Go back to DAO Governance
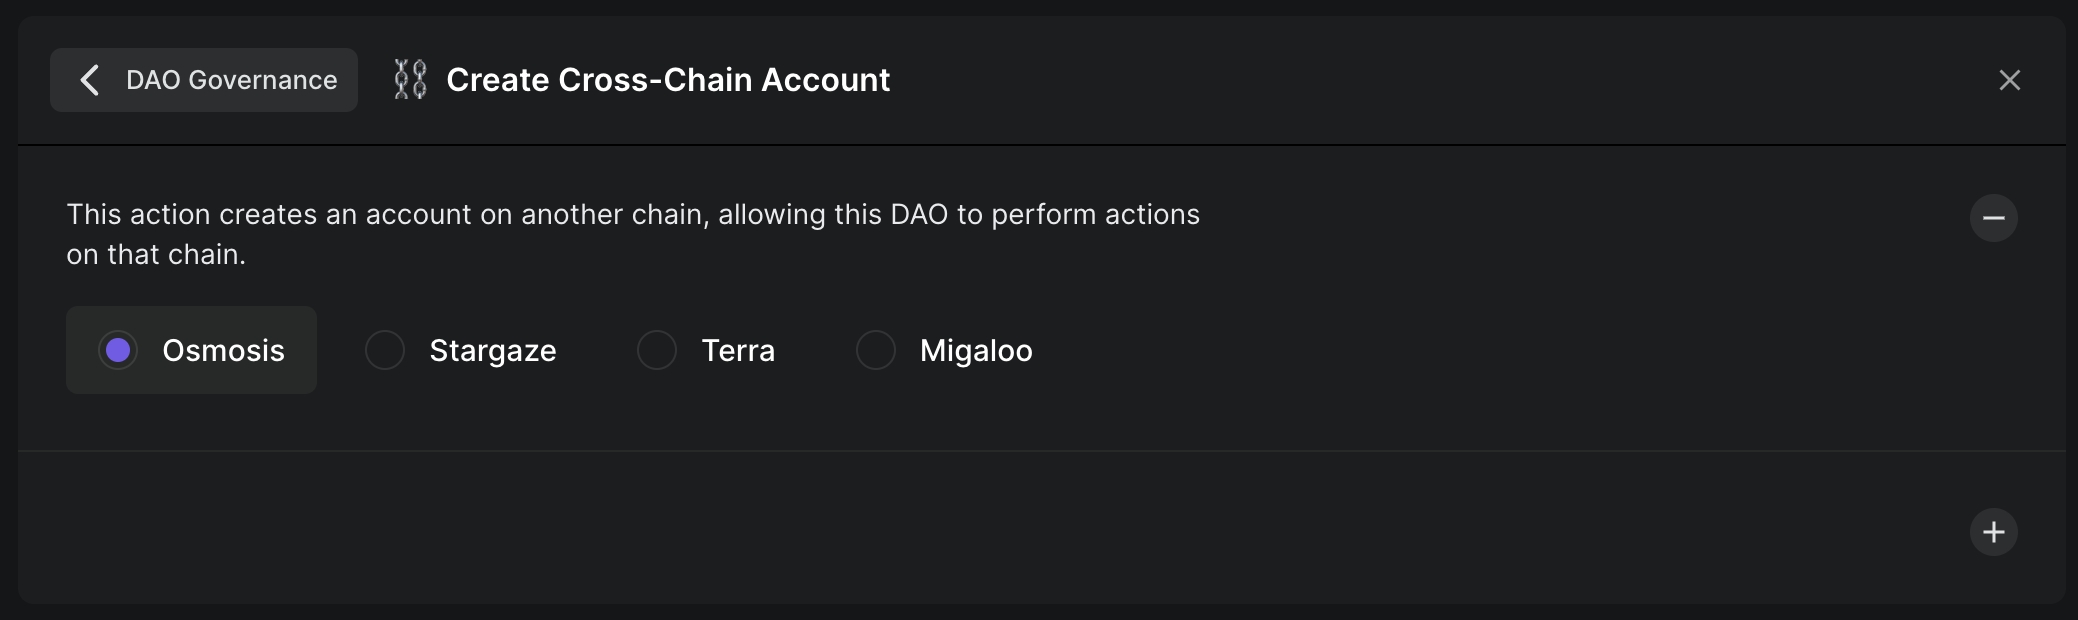 204,80
